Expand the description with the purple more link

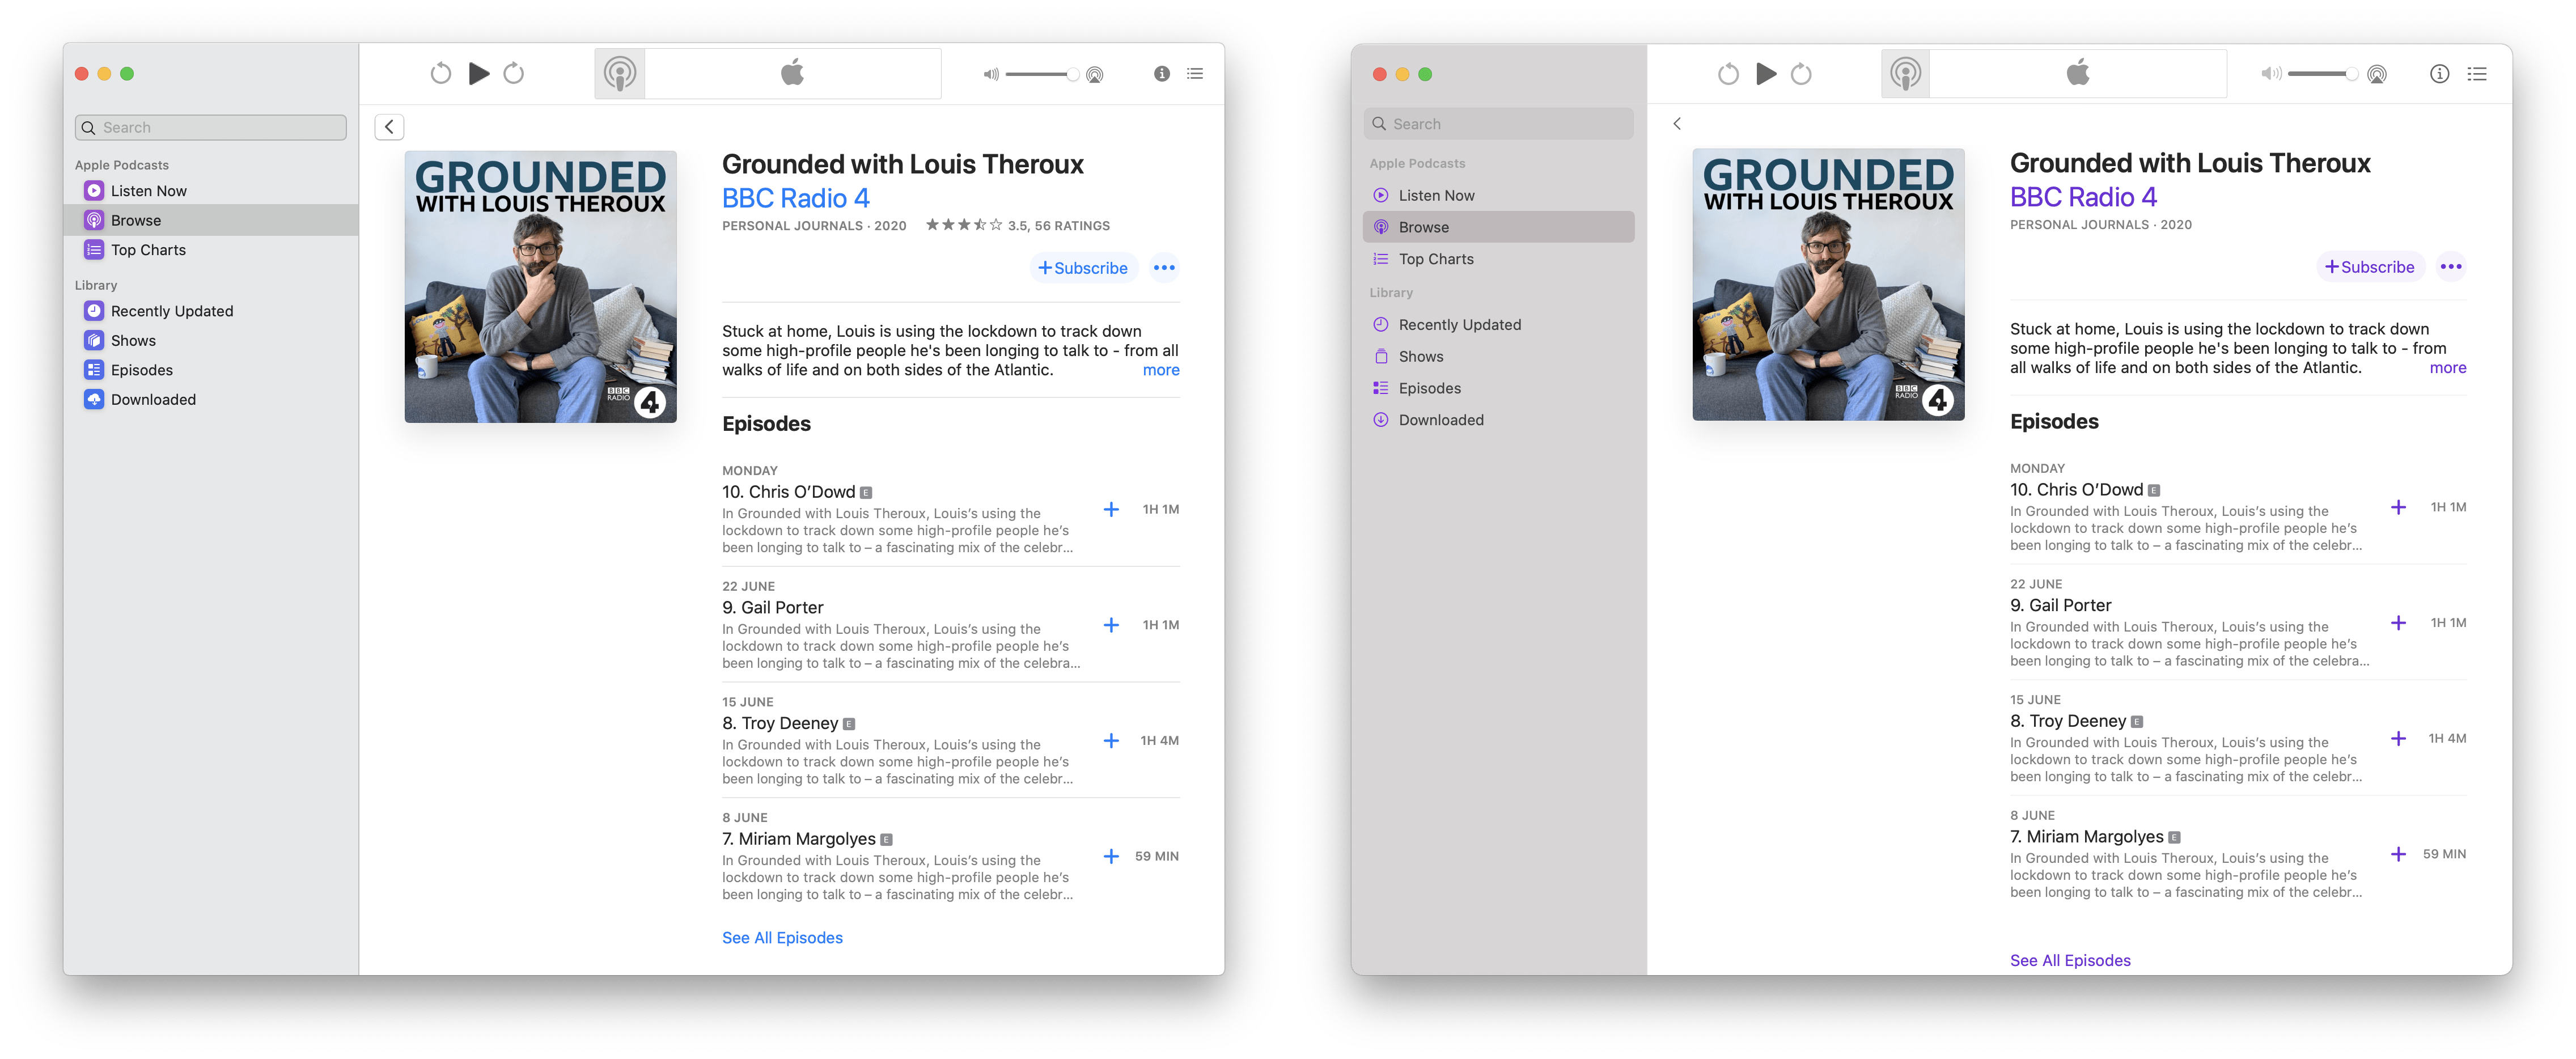2448,368
